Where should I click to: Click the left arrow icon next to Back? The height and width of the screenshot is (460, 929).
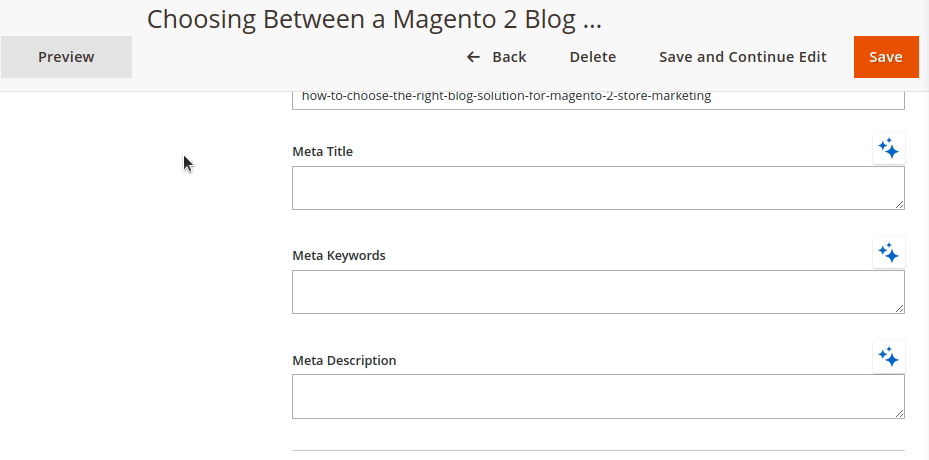tap(473, 57)
